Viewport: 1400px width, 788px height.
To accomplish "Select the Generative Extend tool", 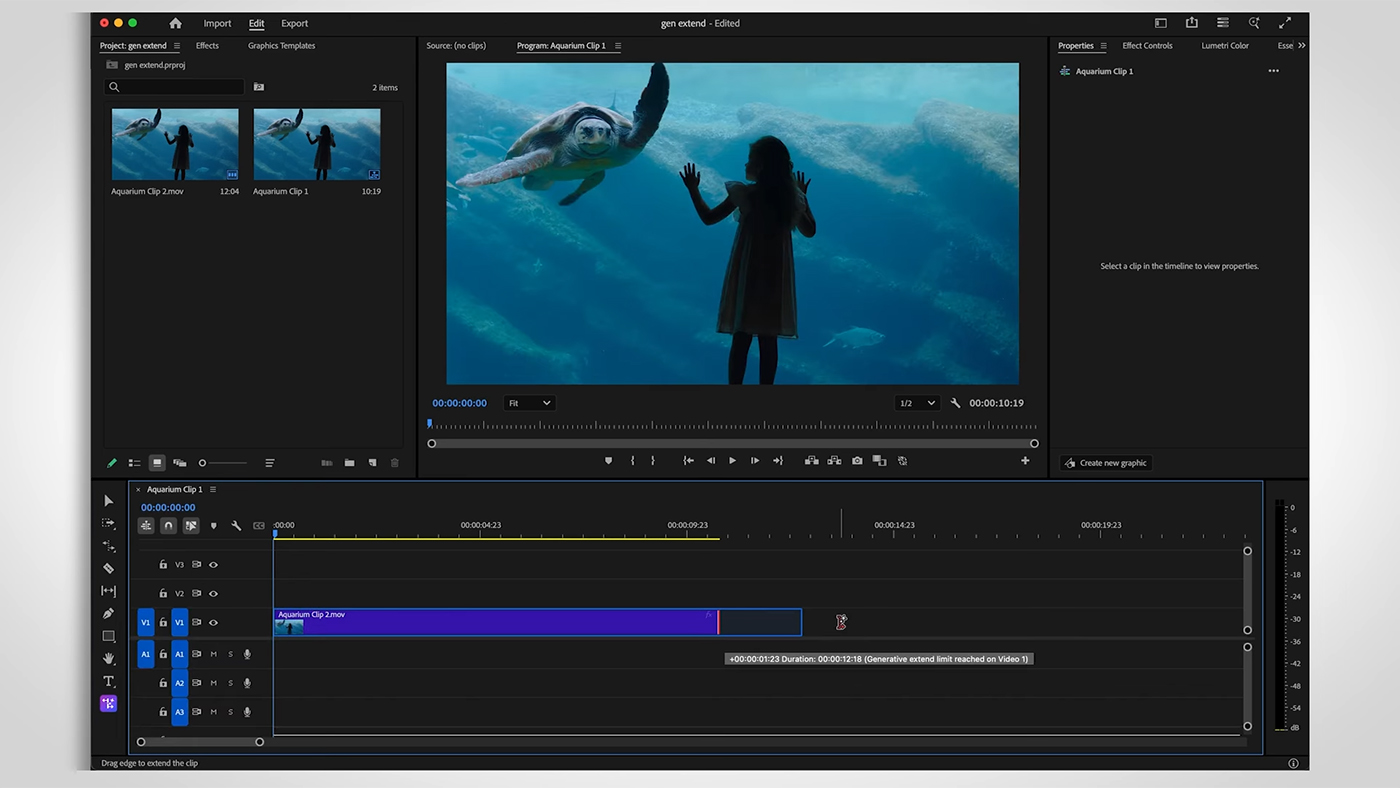I will pyautogui.click(x=109, y=704).
